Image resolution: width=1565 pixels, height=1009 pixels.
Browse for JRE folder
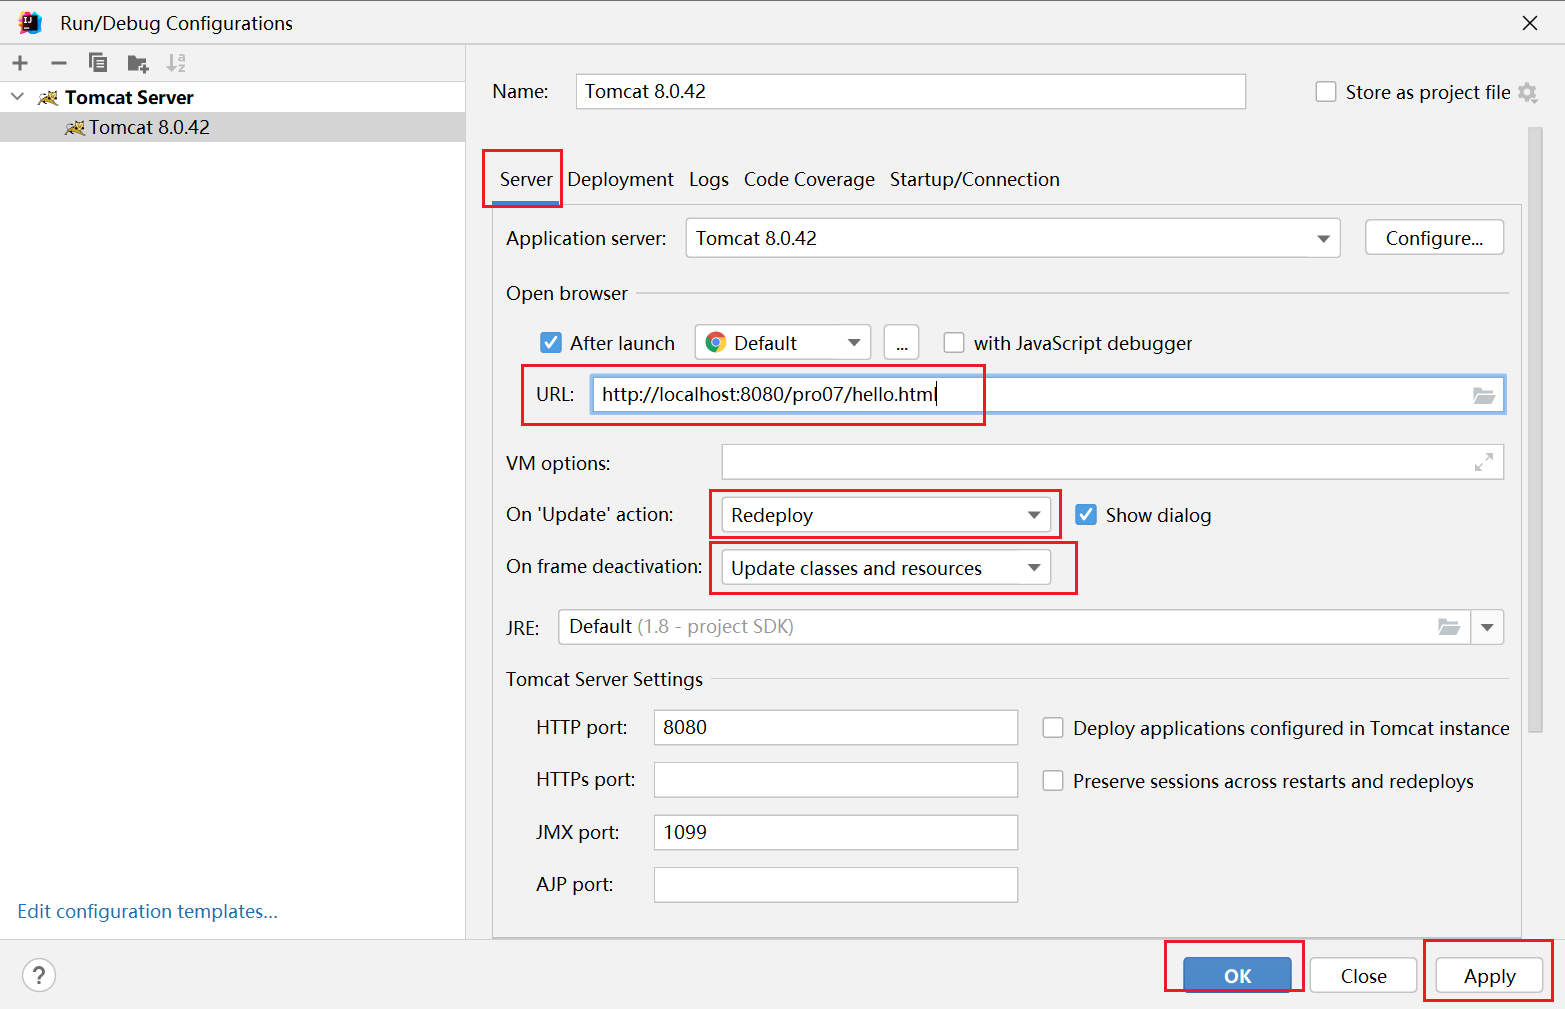1449,627
